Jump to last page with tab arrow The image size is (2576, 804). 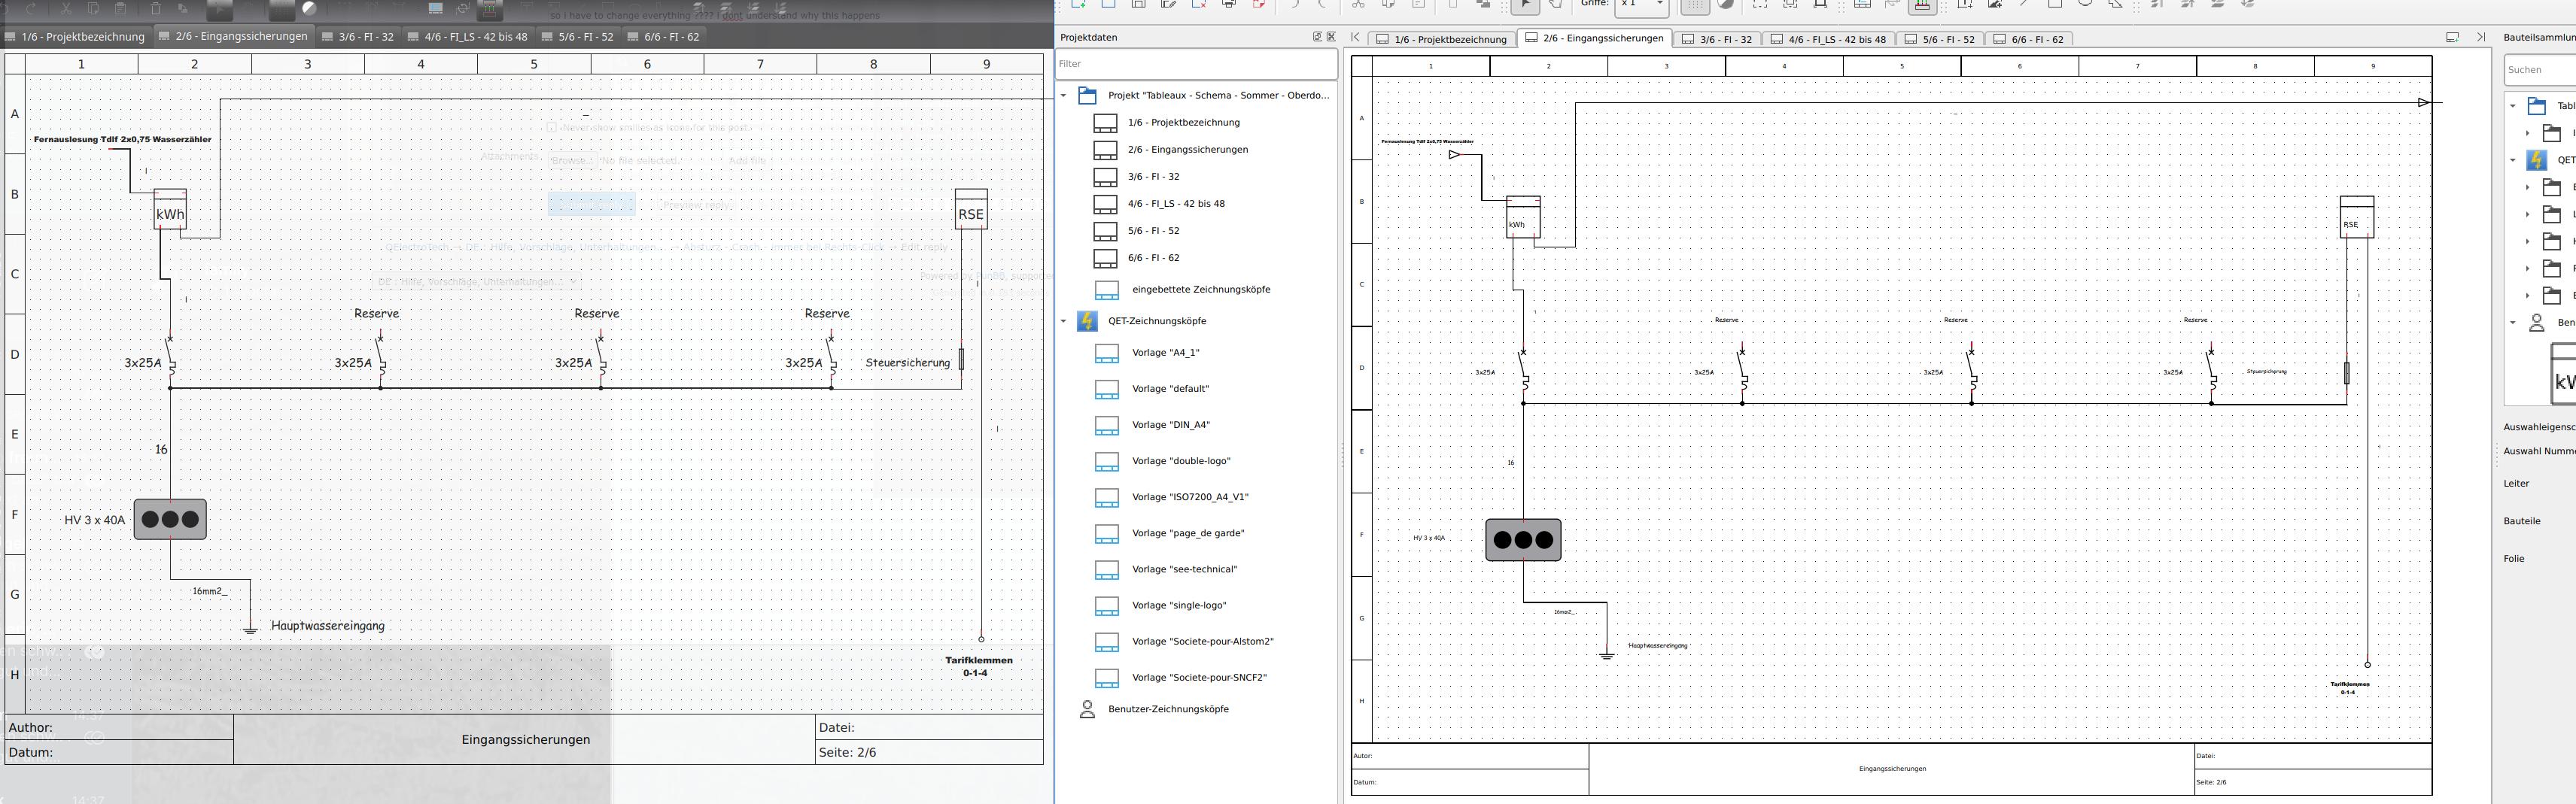coord(2480,38)
